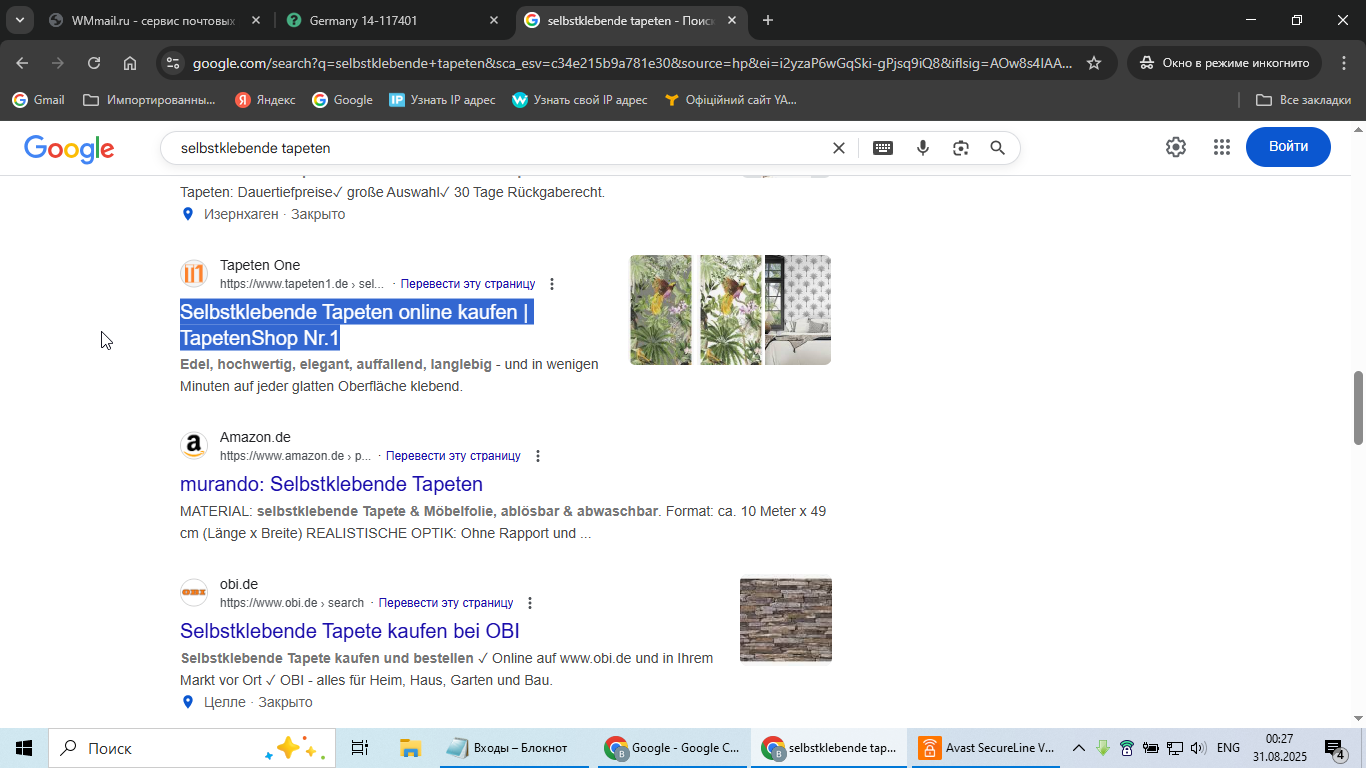Click the taskbar Поиск search box
The width and height of the screenshot is (1366, 768).
click(190, 748)
